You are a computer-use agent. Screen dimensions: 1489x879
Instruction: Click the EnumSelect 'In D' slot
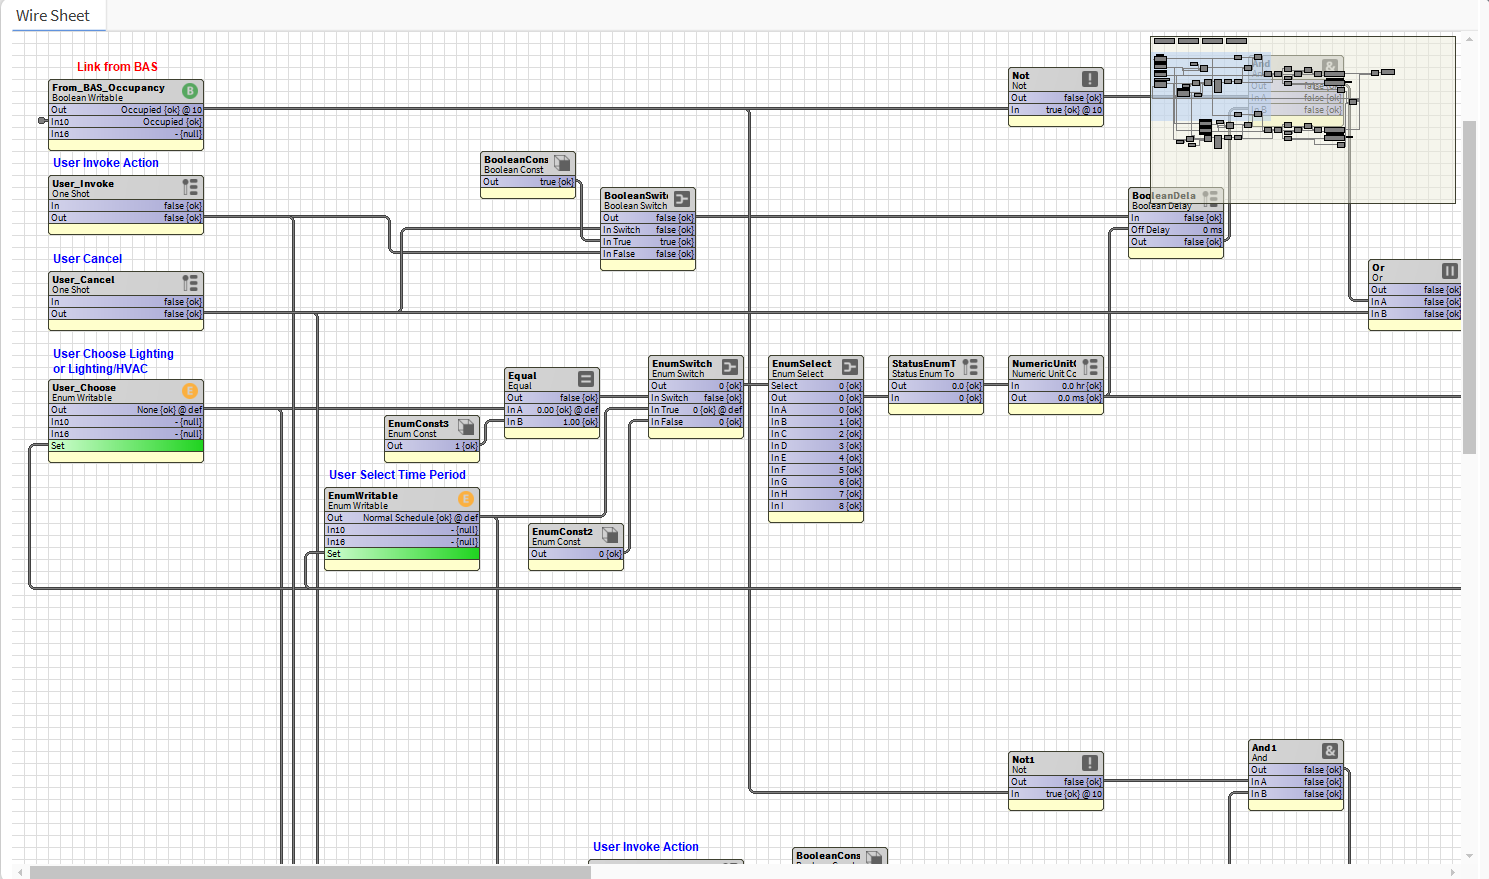tap(816, 446)
